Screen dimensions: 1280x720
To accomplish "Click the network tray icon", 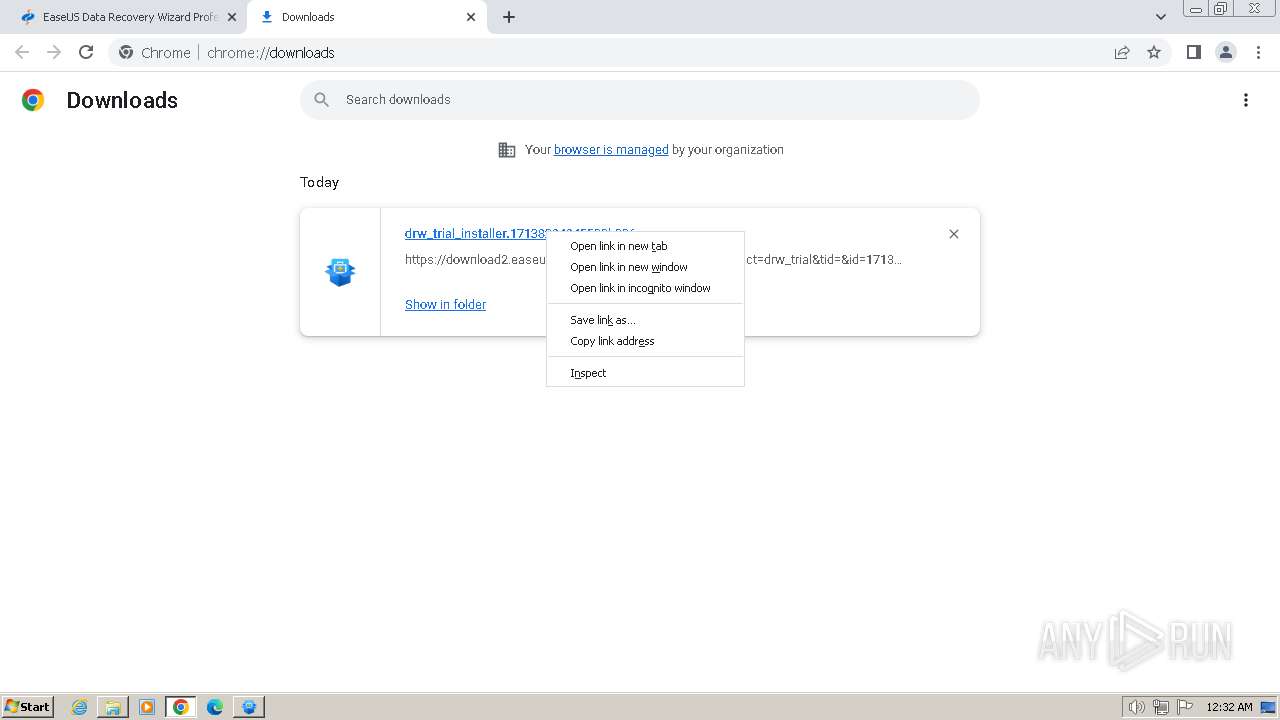I will click(x=1160, y=707).
